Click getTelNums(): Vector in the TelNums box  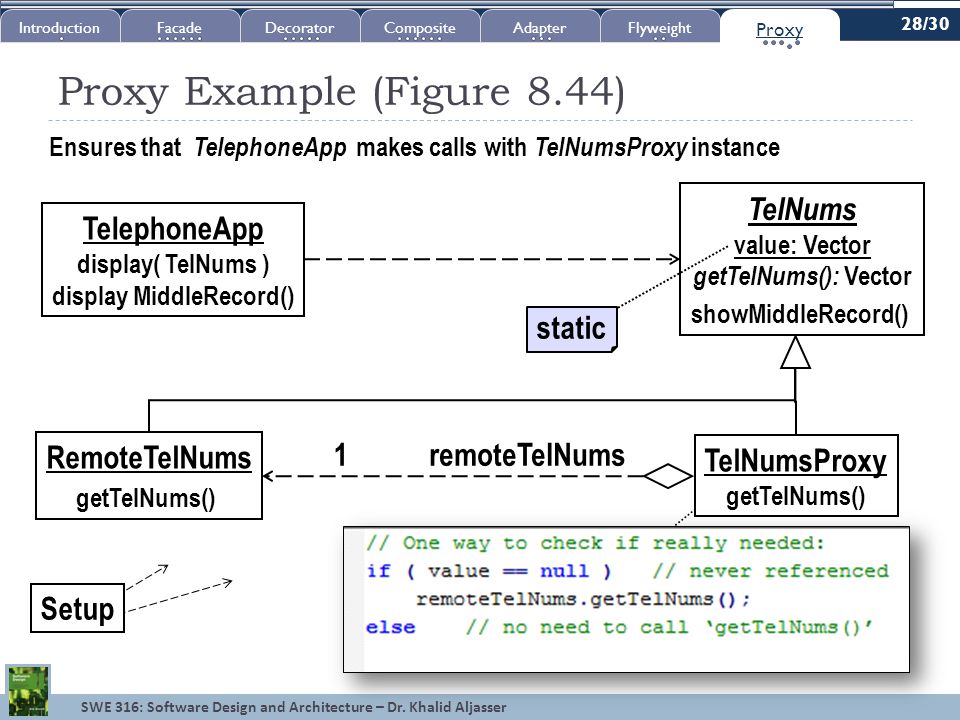tap(802, 277)
